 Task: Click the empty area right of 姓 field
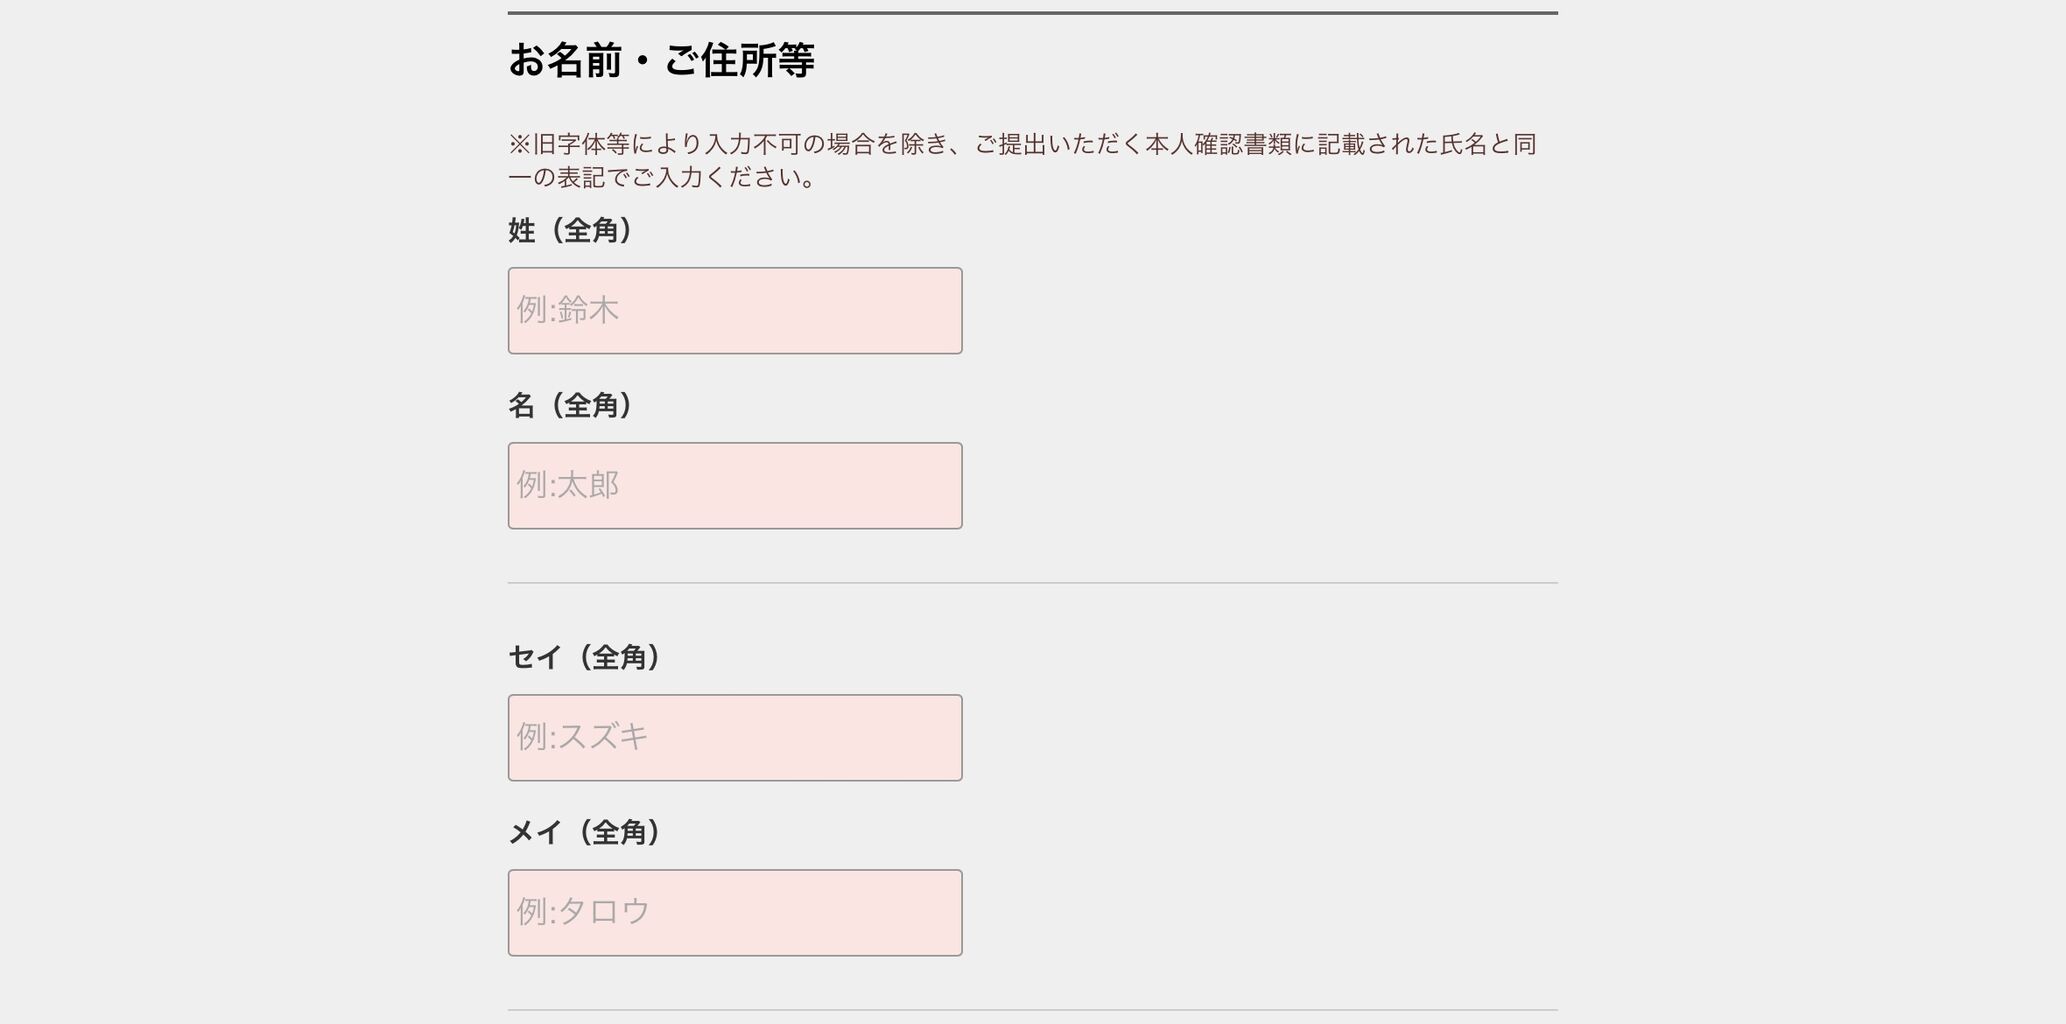click(1260, 310)
